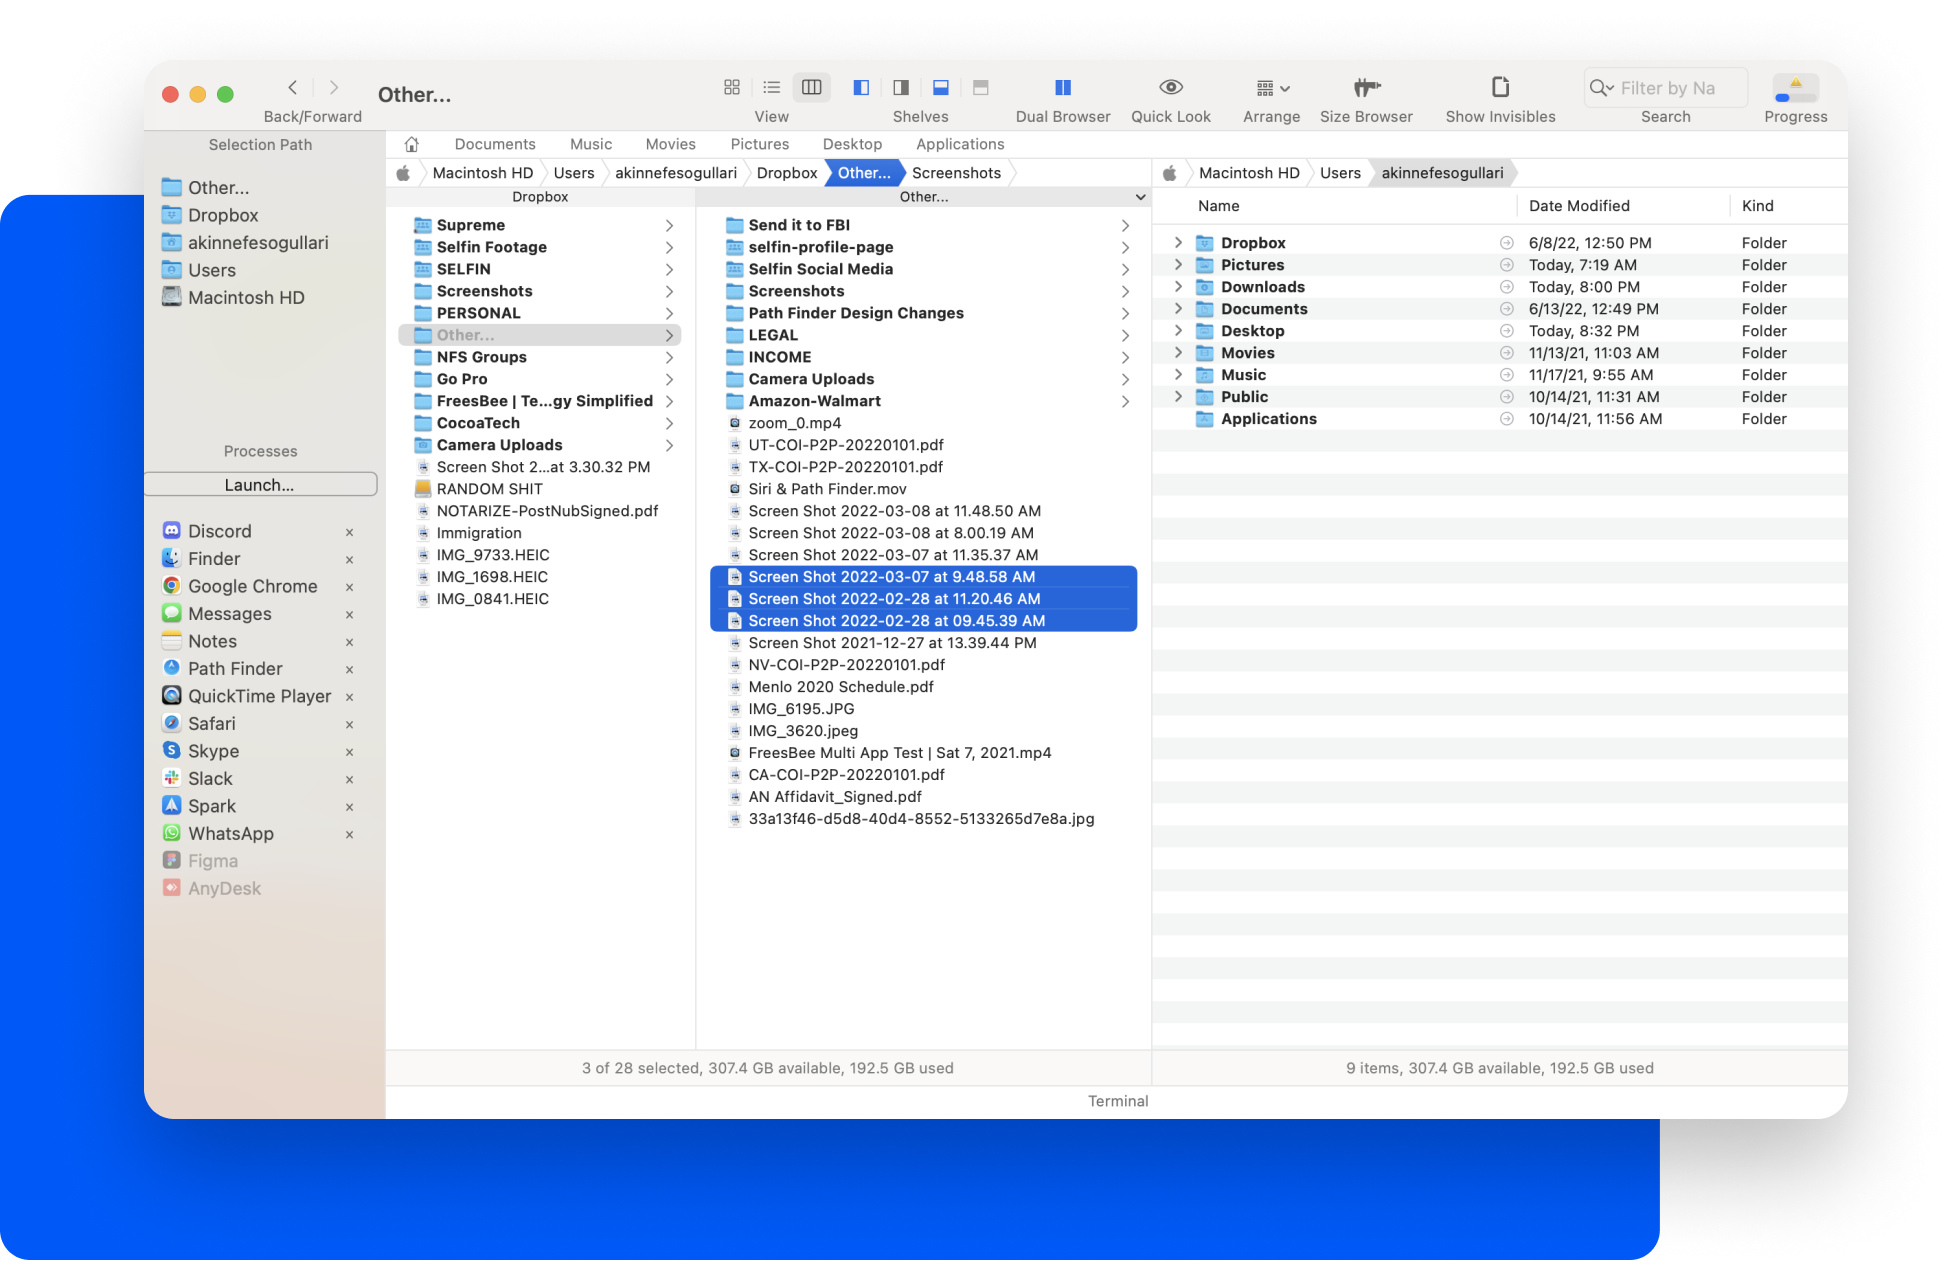
Task: Click the Launch... button
Action: 260,485
